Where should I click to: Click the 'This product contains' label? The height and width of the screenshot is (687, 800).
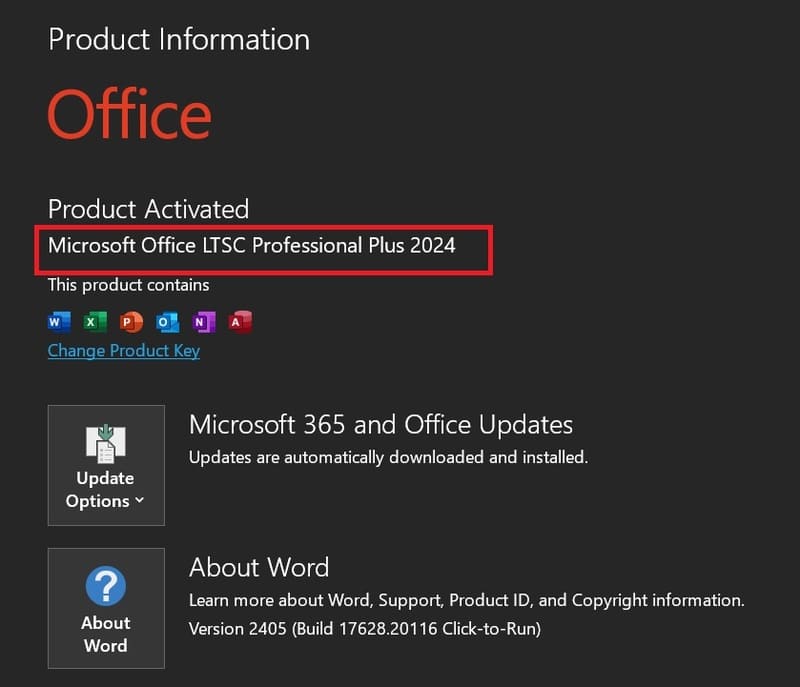(129, 285)
